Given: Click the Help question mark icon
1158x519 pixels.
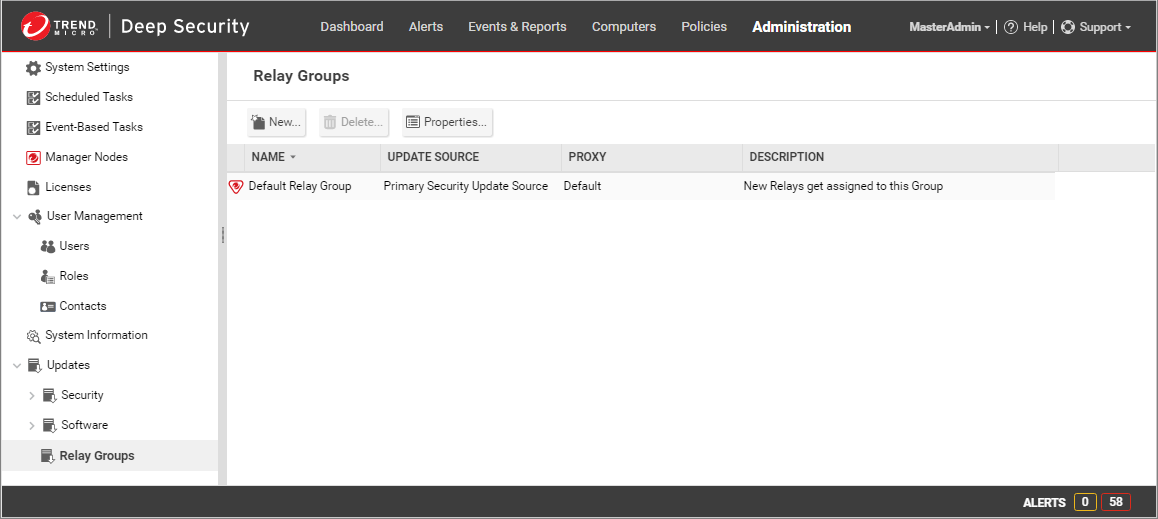Looking at the screenshot, I should tap(1011, 27).
